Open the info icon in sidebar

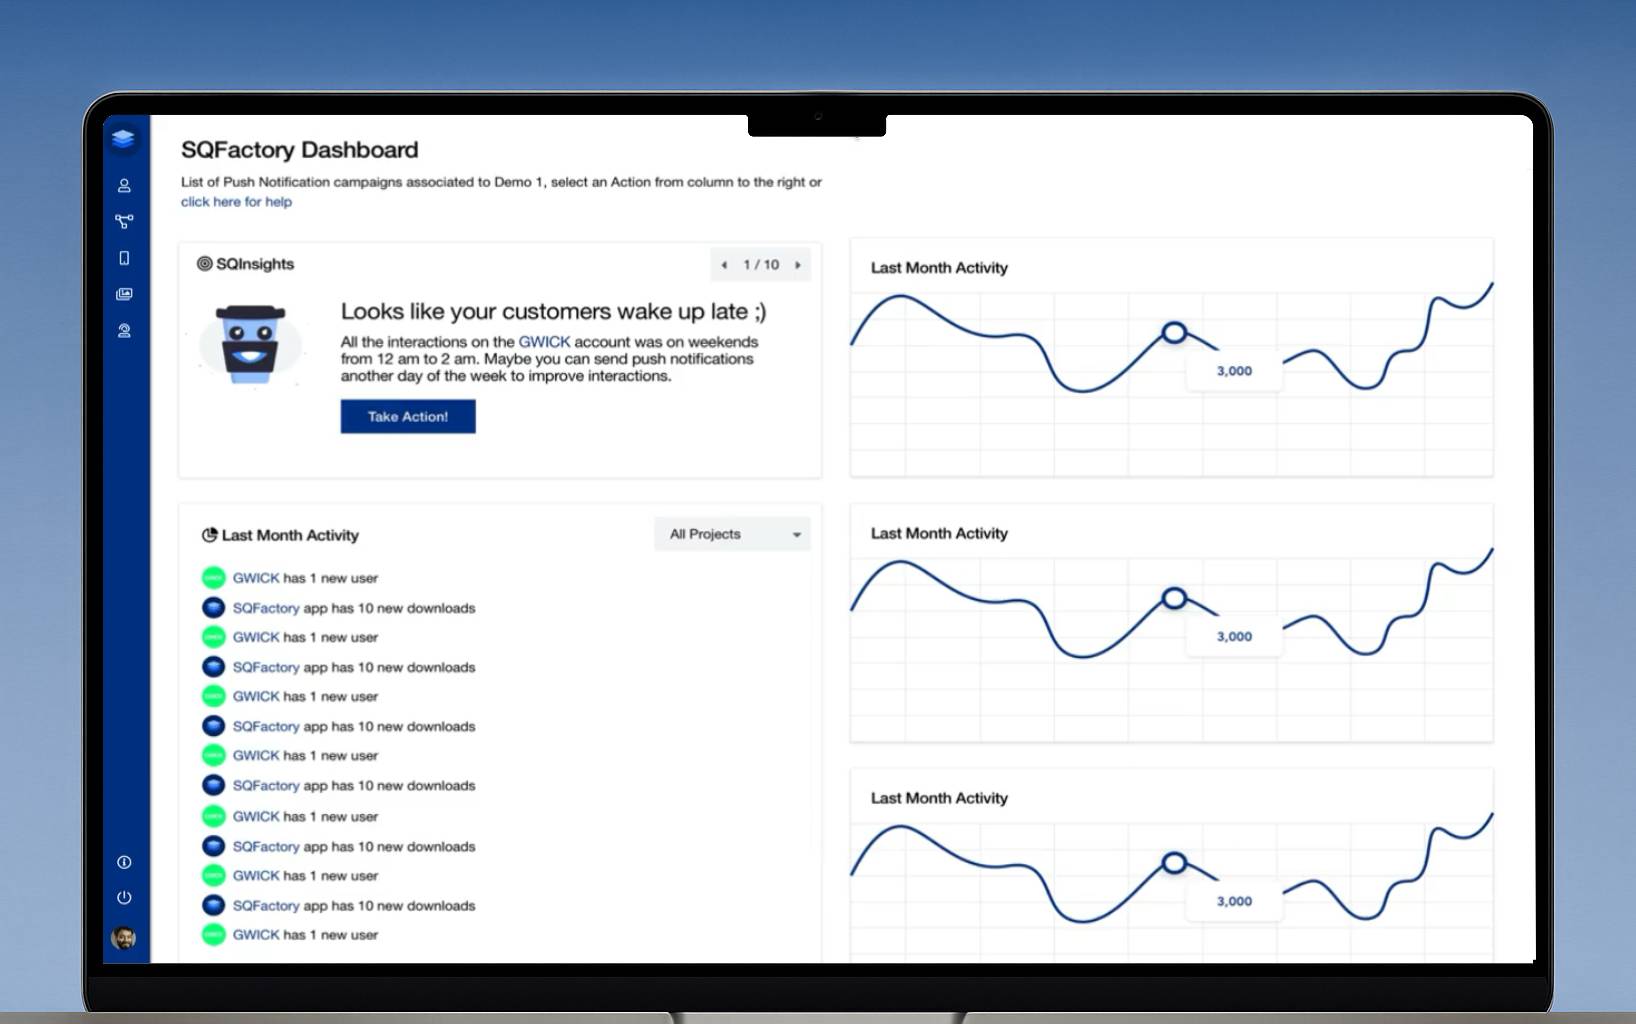pyautogui.click(x=124, y=862)
